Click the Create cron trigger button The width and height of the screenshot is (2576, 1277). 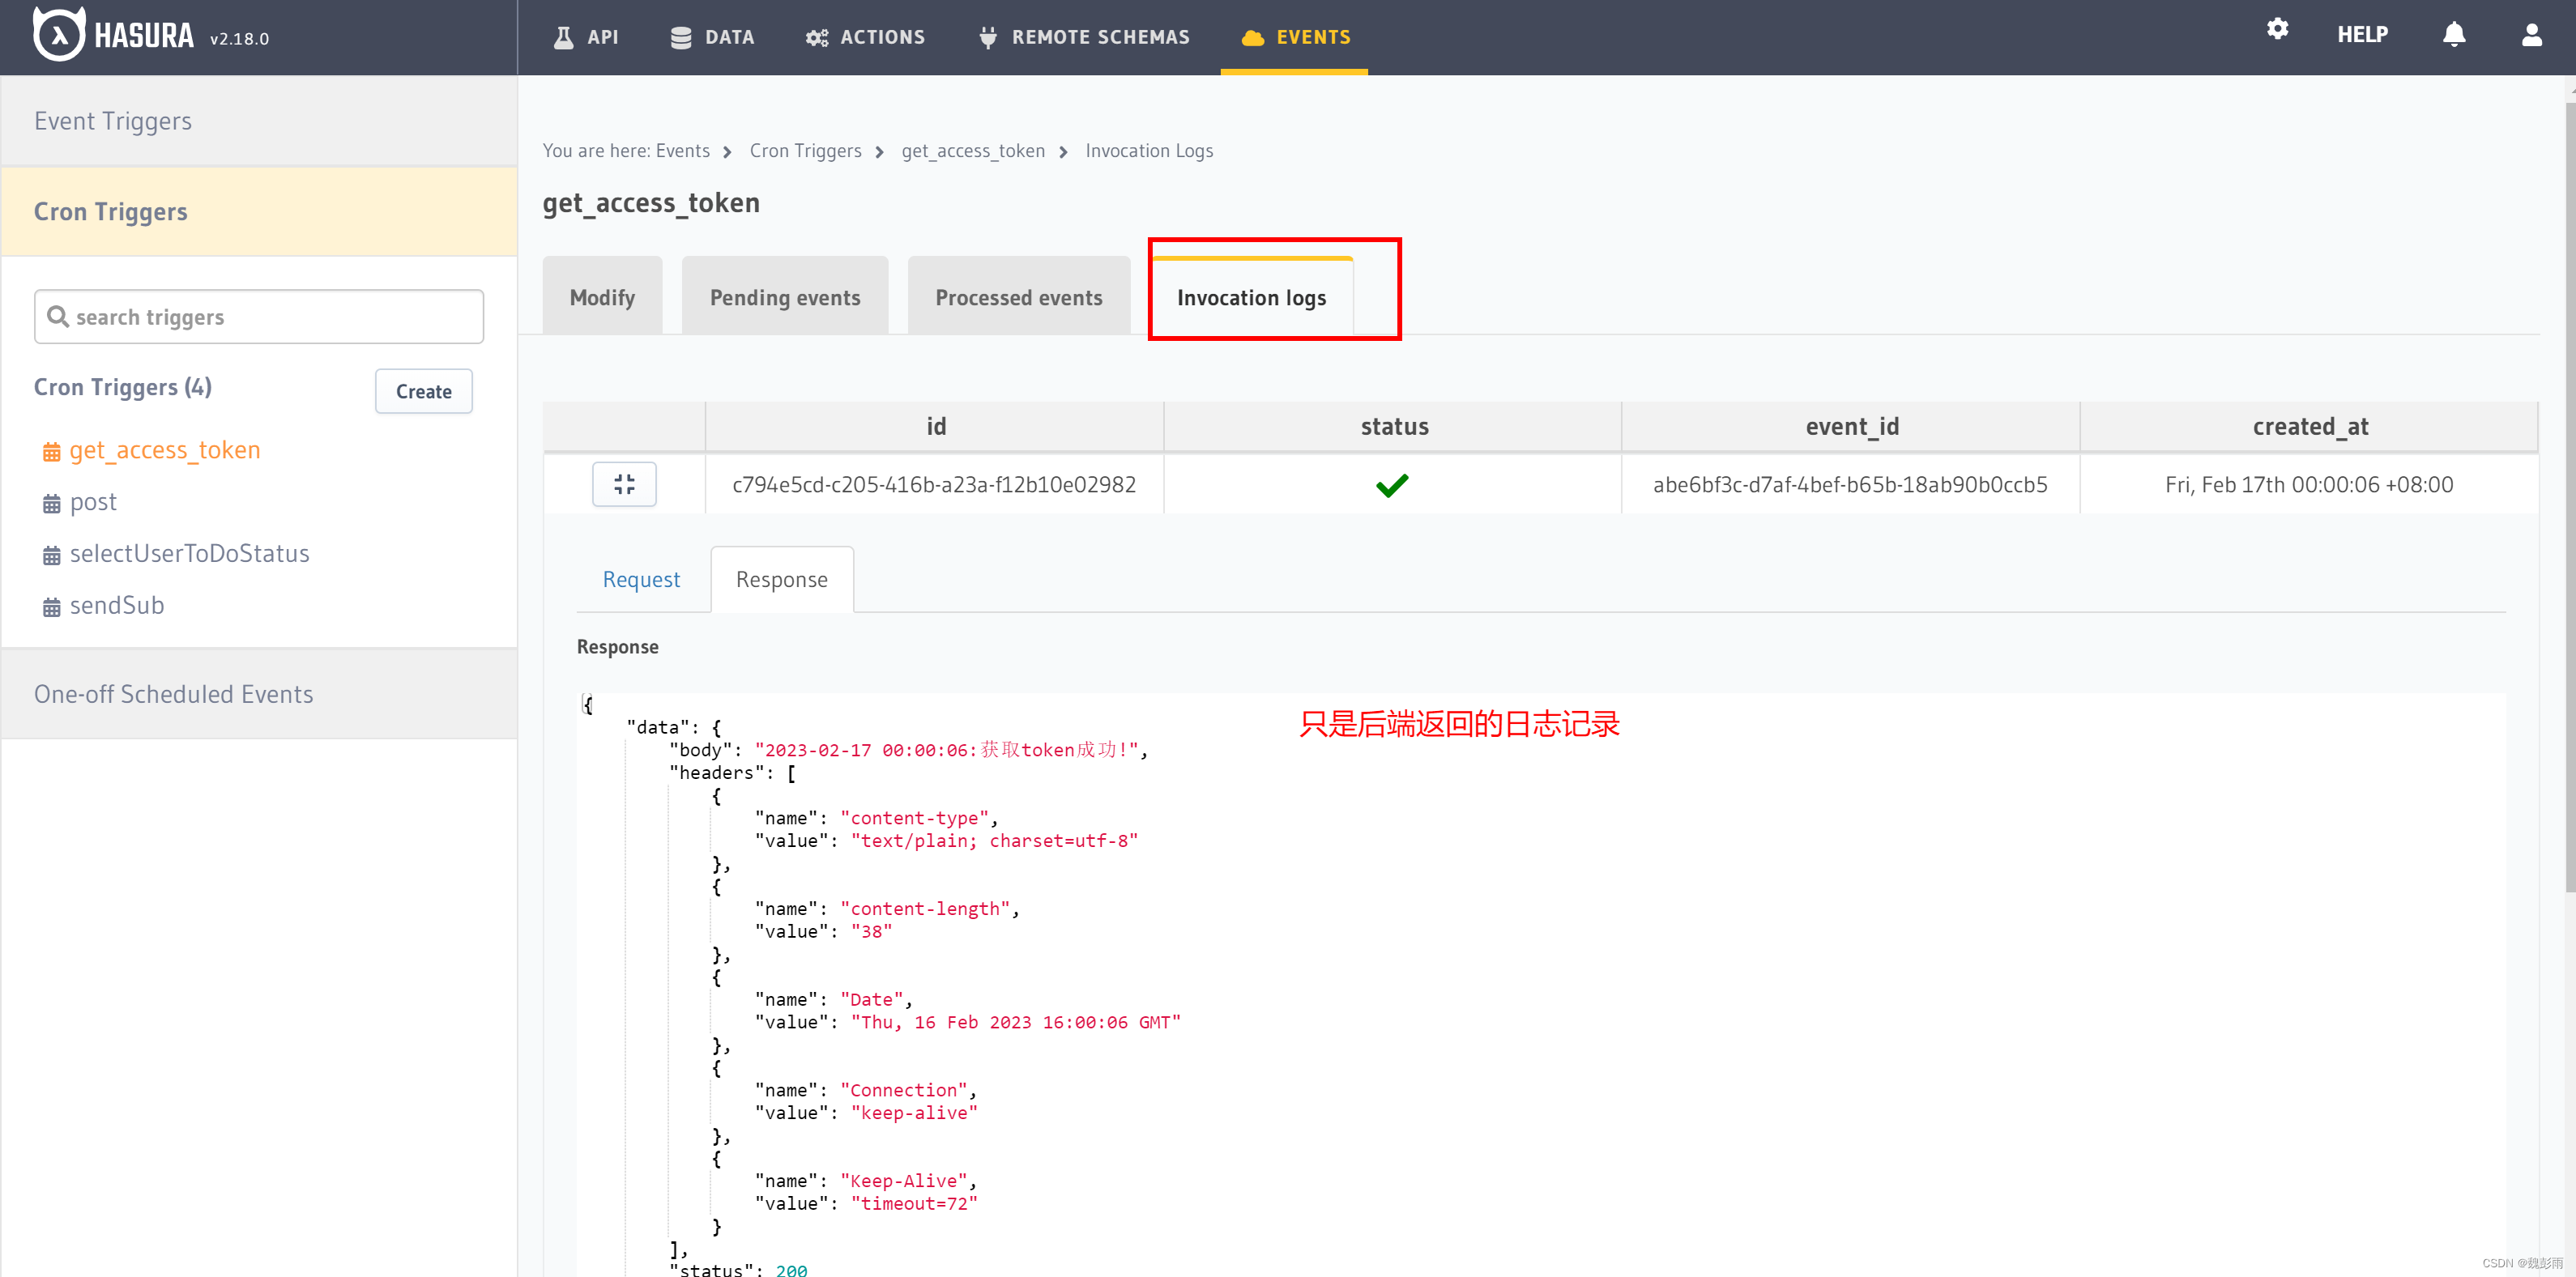click(423, 391)
